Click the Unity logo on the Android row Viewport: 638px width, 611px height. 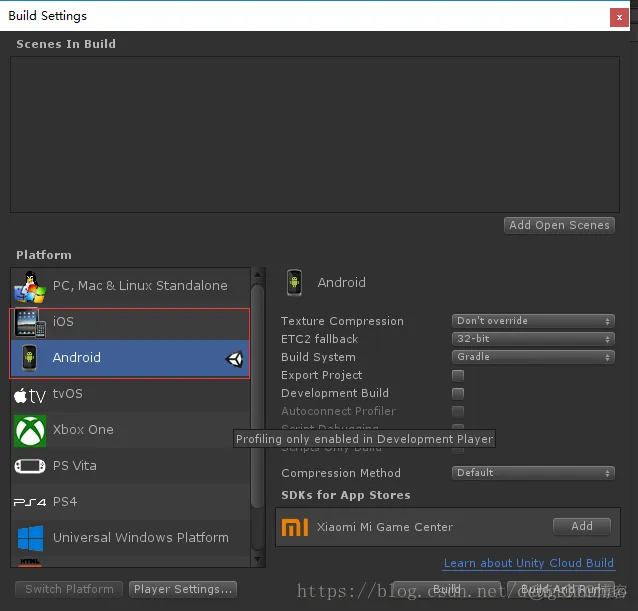pos(235,359)
